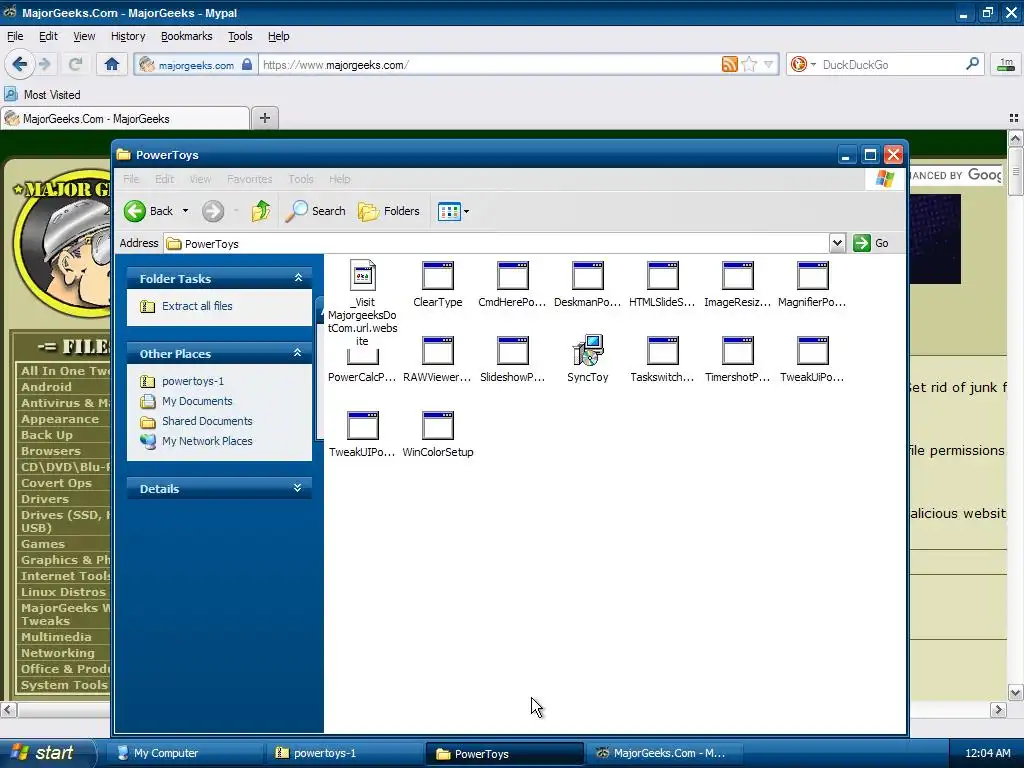
Task: Toggle the Folders pane button
Action: pyautogui.click(x=389, y=211)
